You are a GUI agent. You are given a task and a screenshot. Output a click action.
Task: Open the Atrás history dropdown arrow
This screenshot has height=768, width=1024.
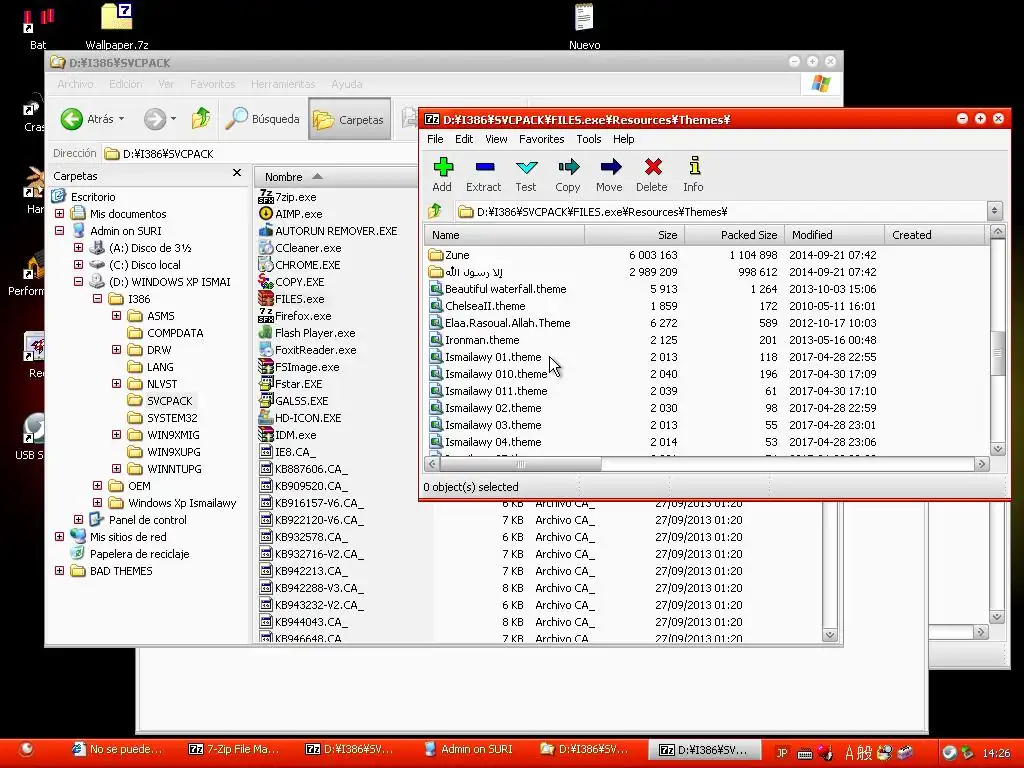pos(121,119)
